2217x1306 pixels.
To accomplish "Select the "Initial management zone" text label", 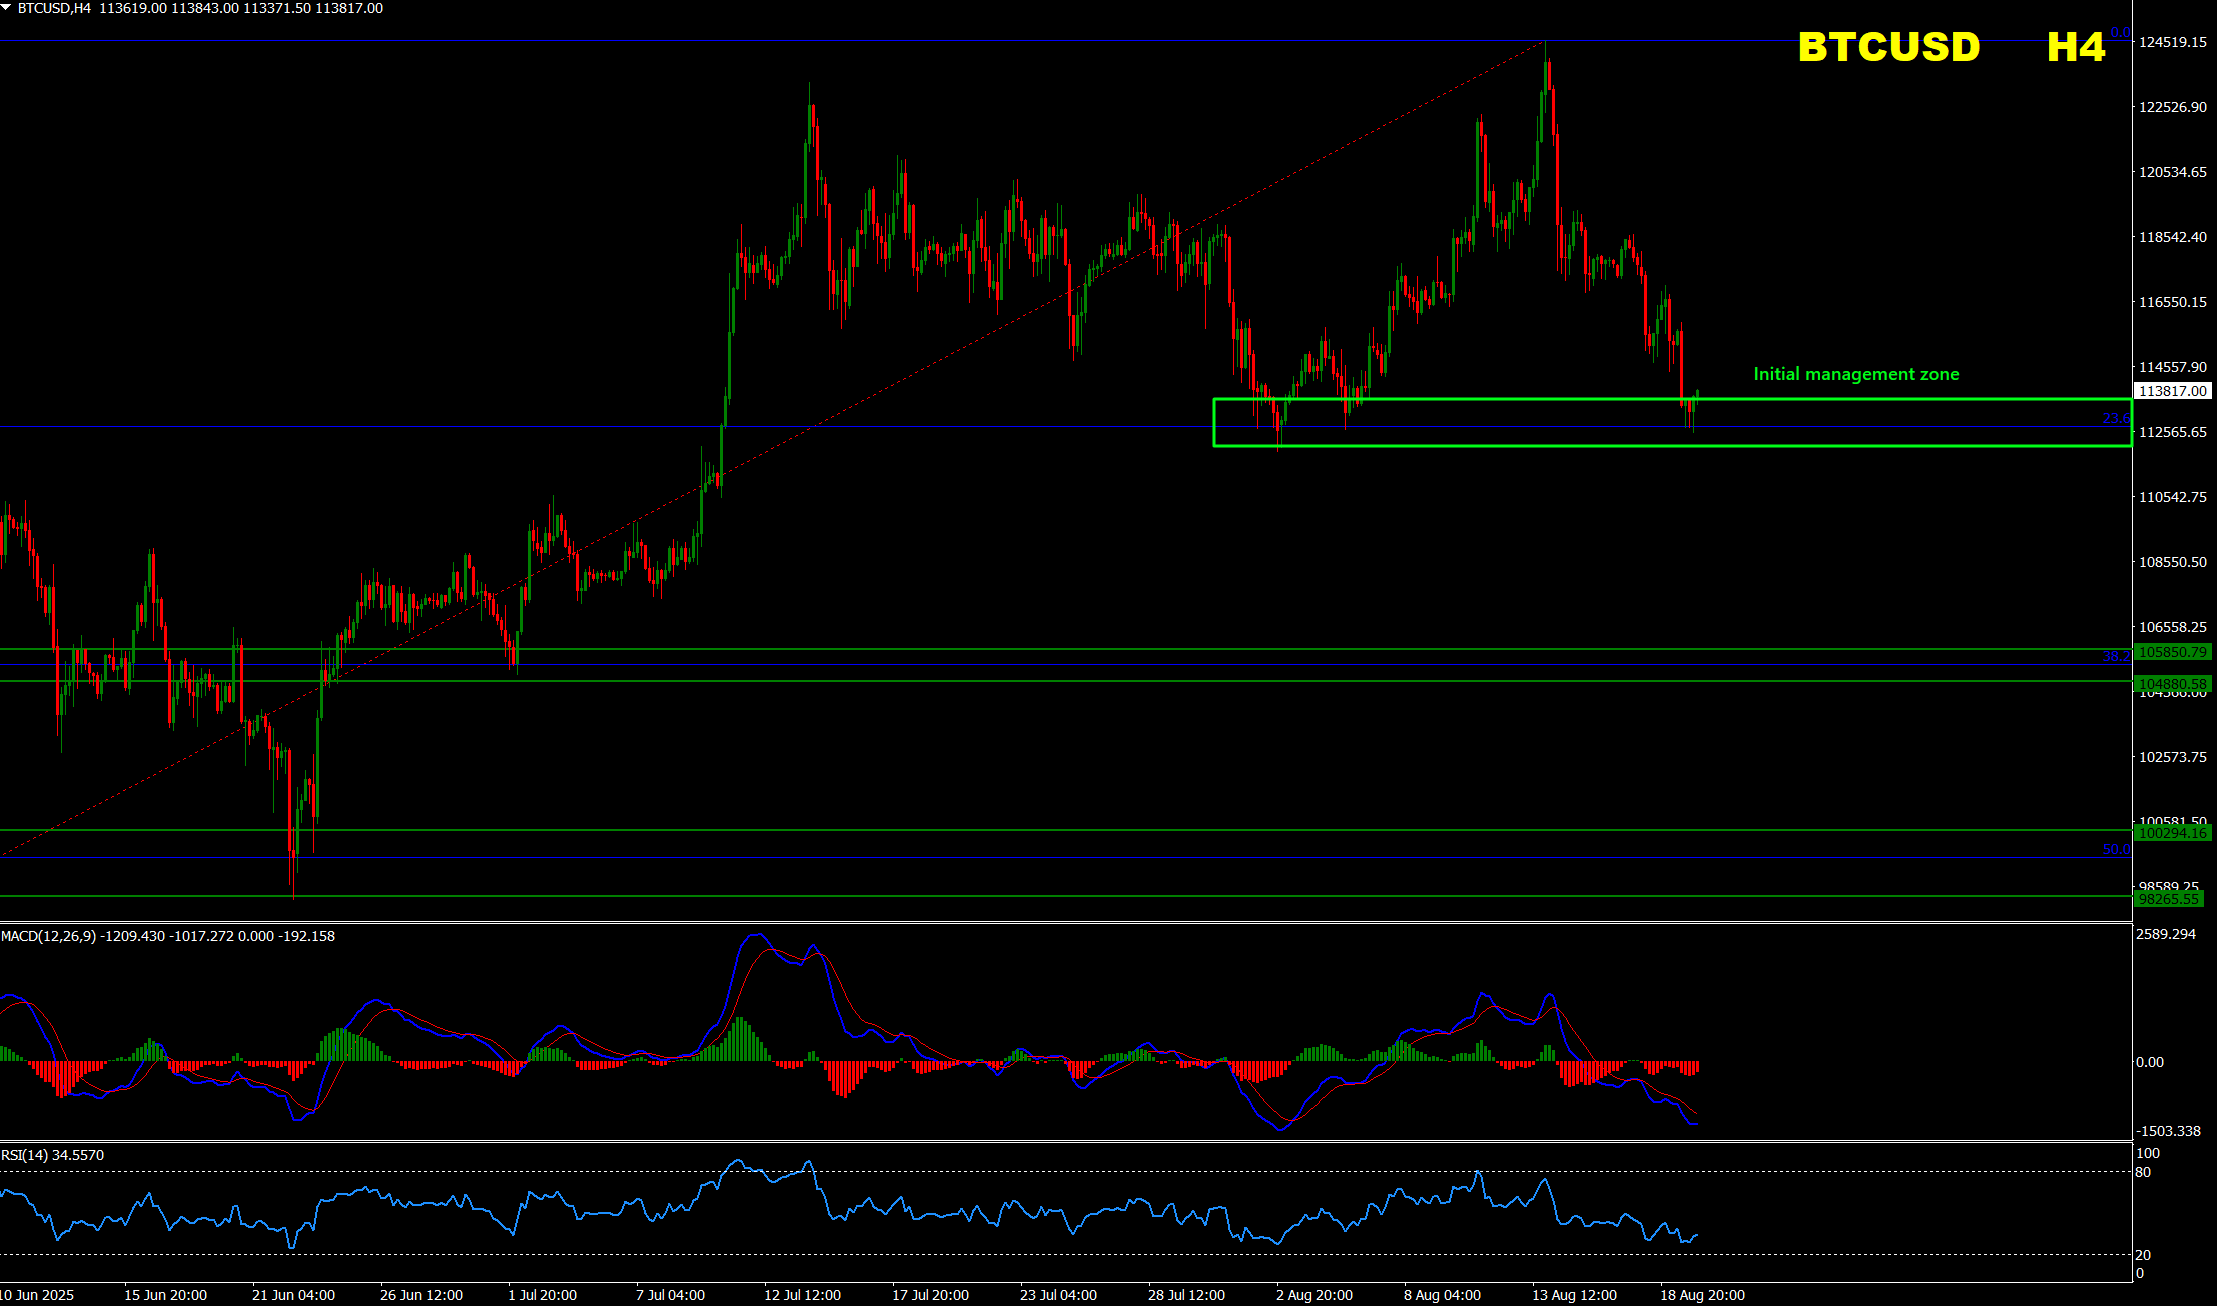I will point(1856,374).
